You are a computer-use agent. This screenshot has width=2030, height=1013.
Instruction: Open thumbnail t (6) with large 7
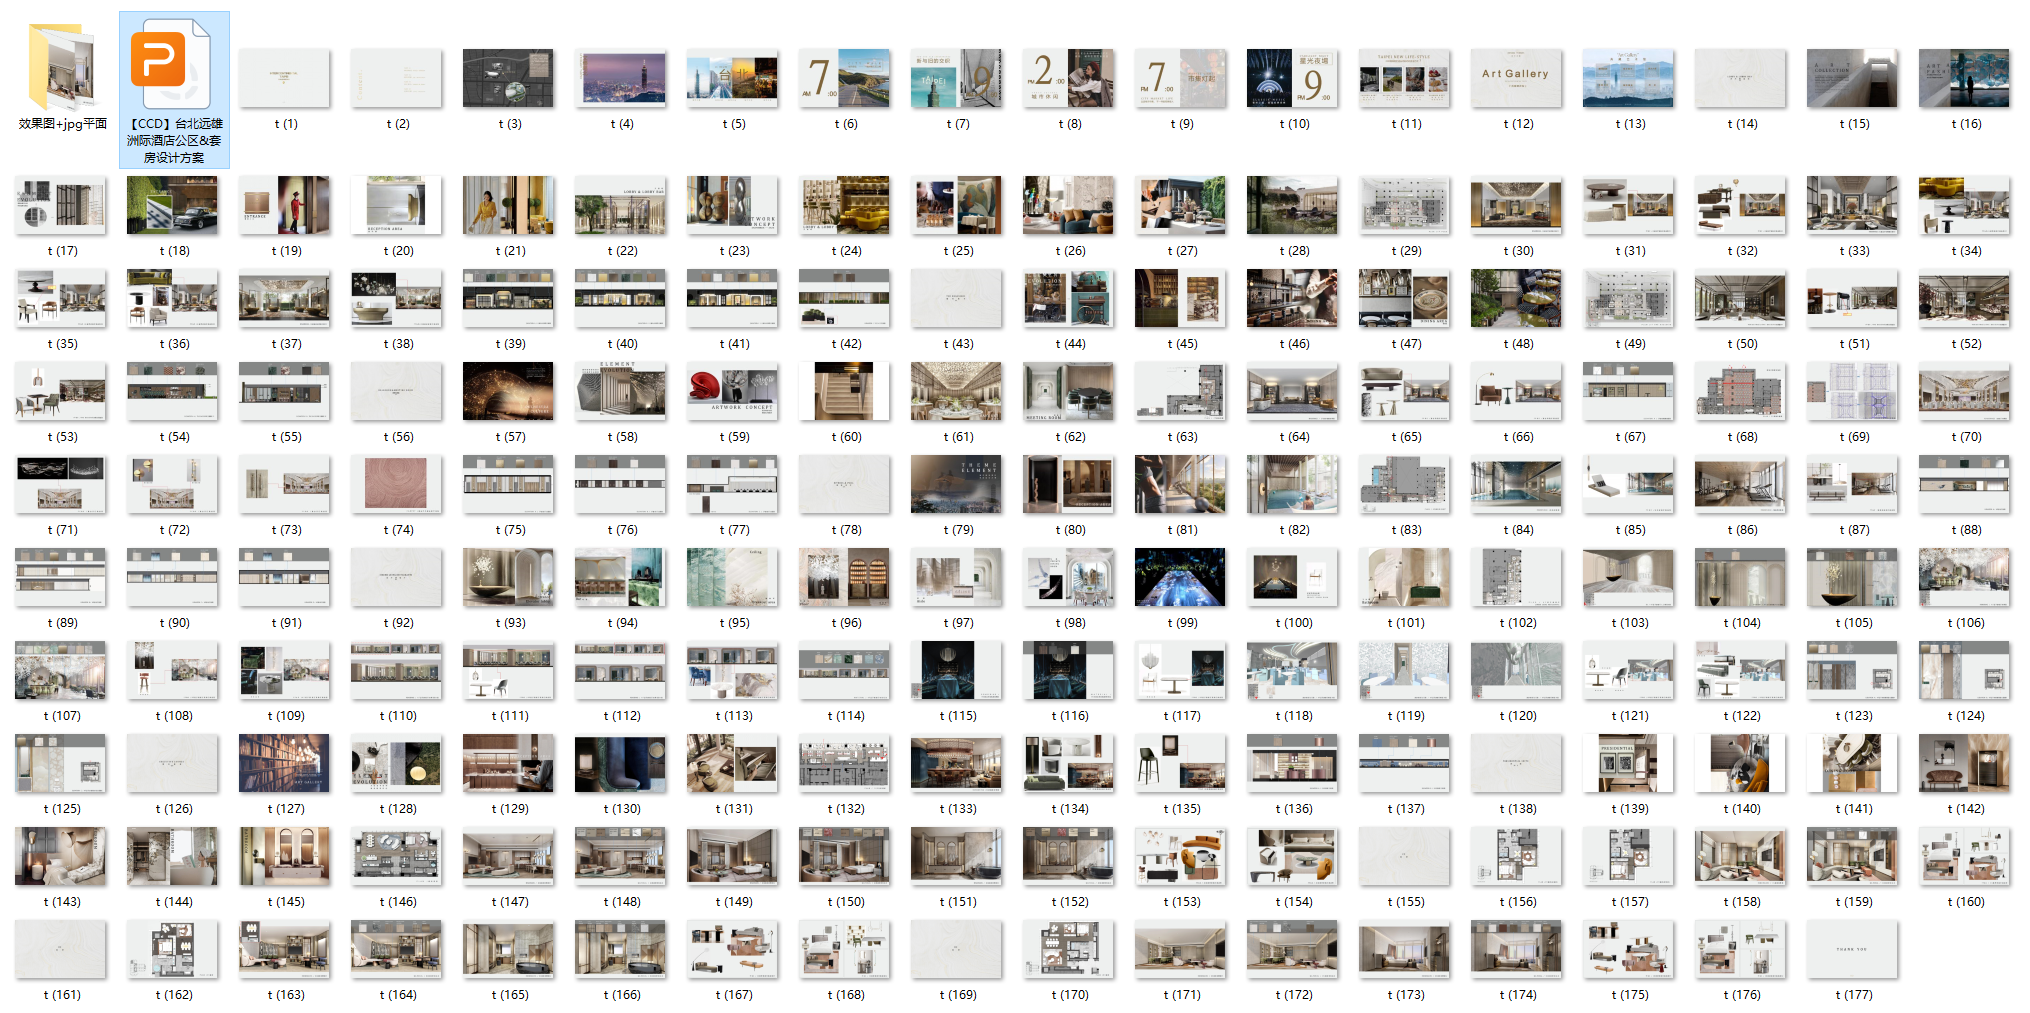coord(845,78)
